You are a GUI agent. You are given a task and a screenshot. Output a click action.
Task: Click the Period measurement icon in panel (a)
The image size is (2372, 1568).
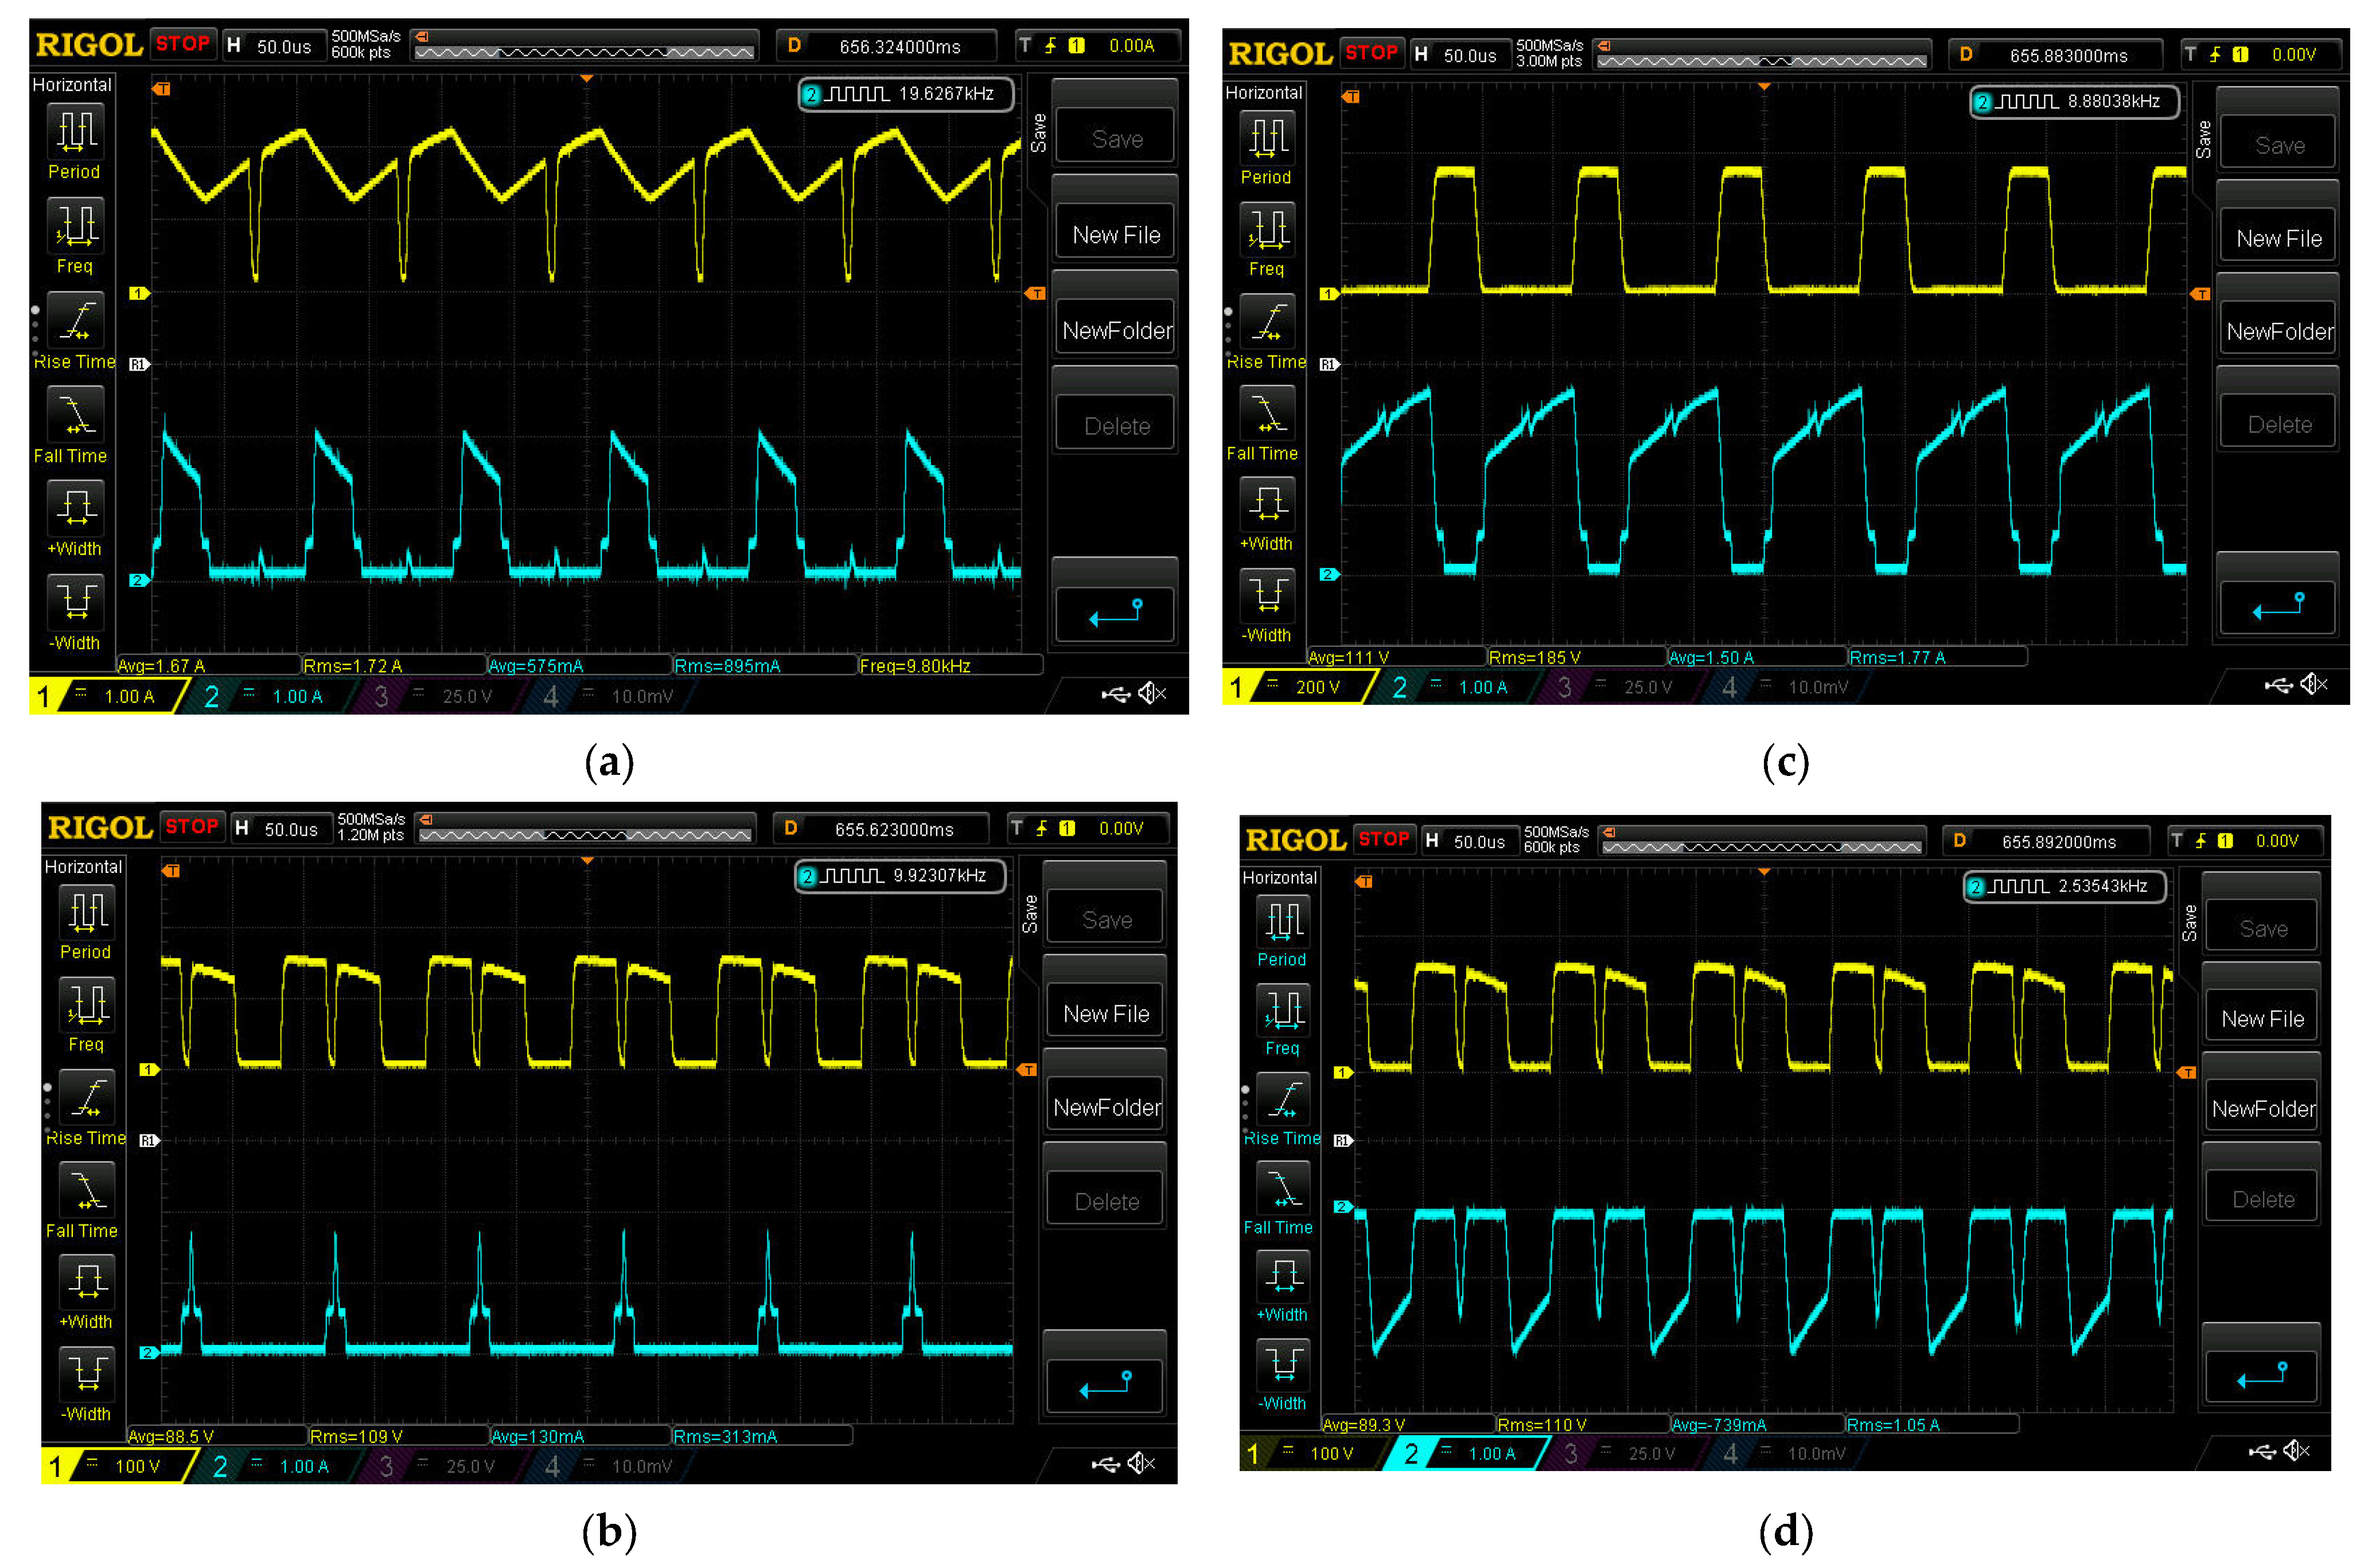(75, 132)
